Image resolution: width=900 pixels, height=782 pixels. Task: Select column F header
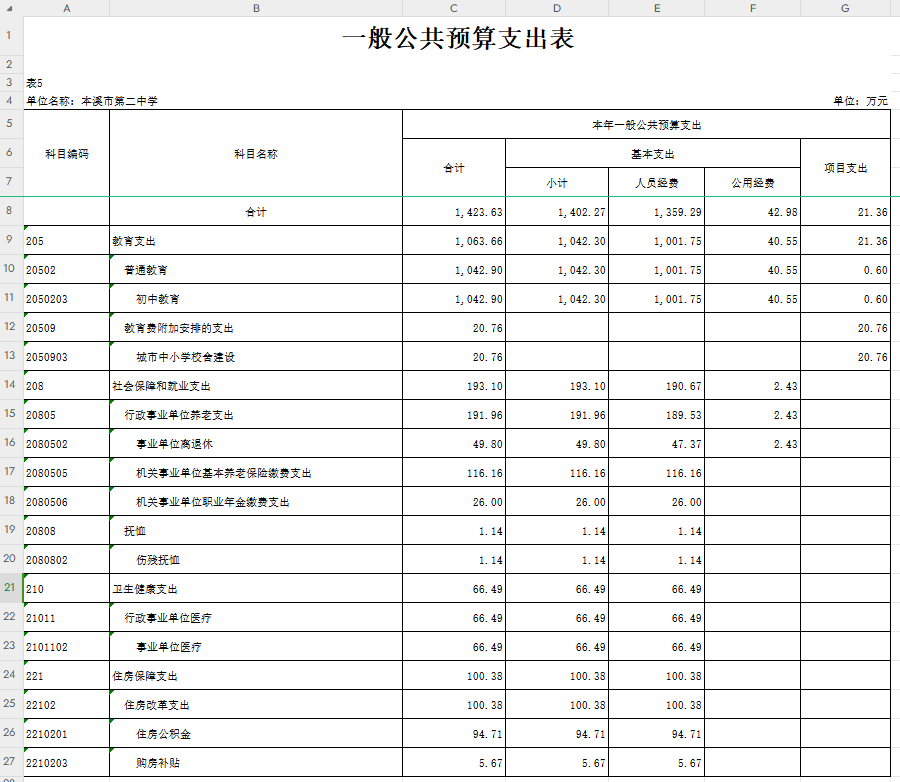click(752, 8)
